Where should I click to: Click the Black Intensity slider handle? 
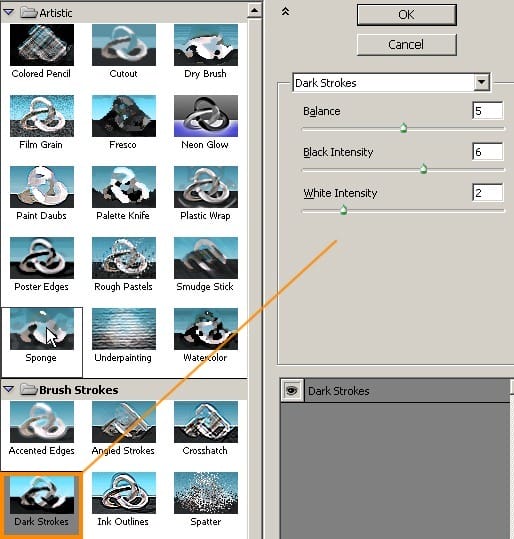coord(424,169)
